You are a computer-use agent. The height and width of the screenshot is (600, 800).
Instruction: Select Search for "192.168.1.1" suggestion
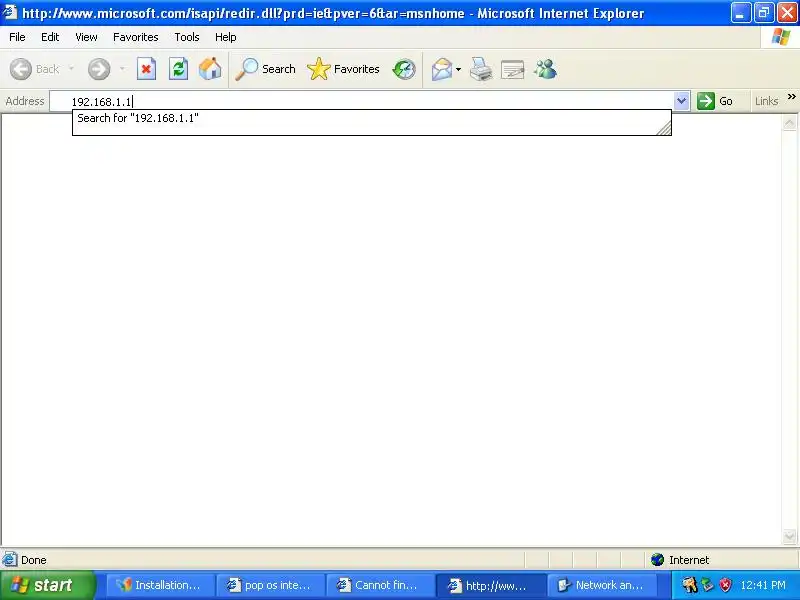pos(371,118)
